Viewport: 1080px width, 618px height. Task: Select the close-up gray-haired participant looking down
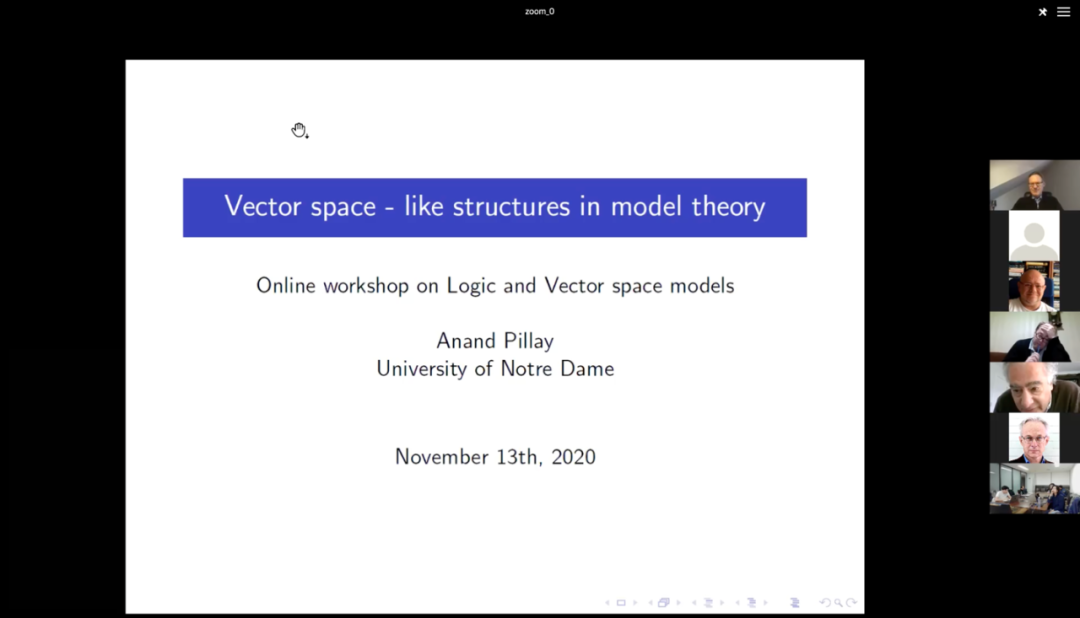pyautogui.click(x=1035, y=387)
